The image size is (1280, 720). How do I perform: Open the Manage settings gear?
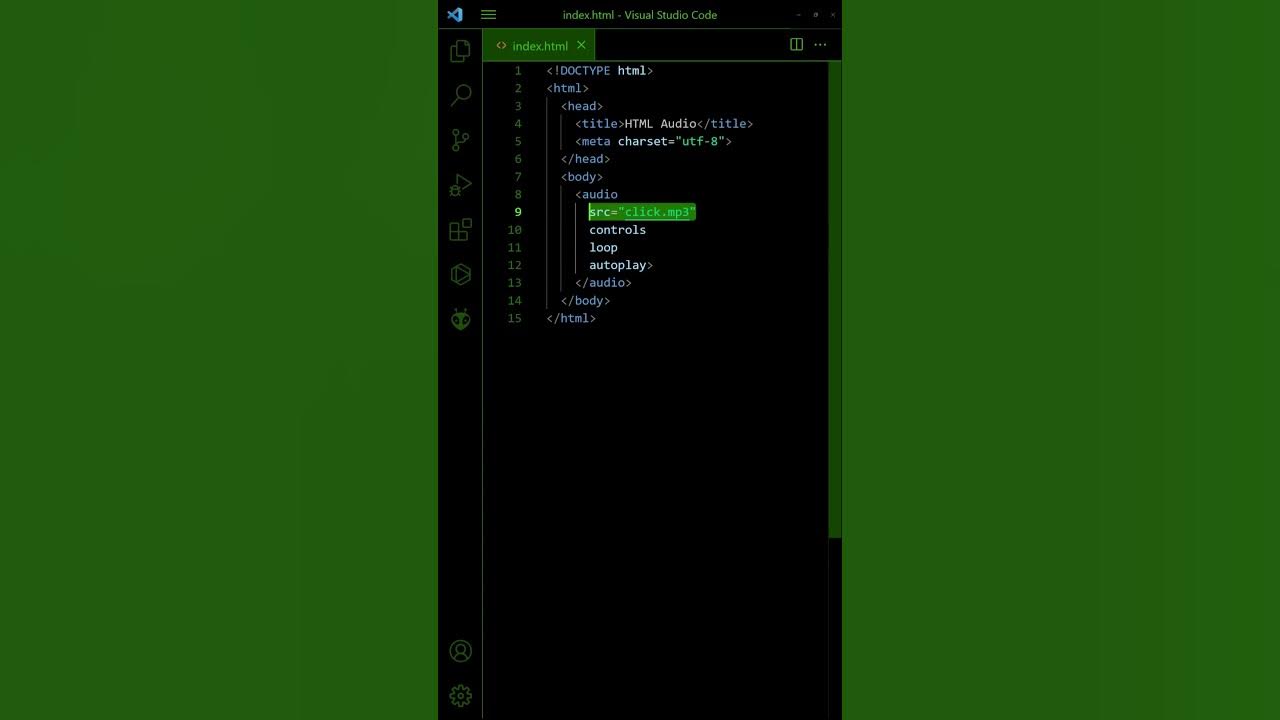coord(460,695)
